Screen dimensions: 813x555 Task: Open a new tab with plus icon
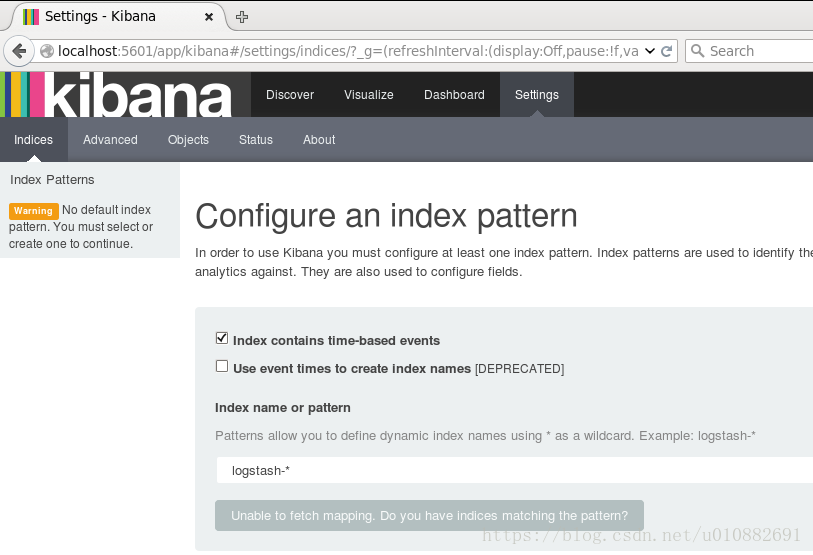pos(242,17)
